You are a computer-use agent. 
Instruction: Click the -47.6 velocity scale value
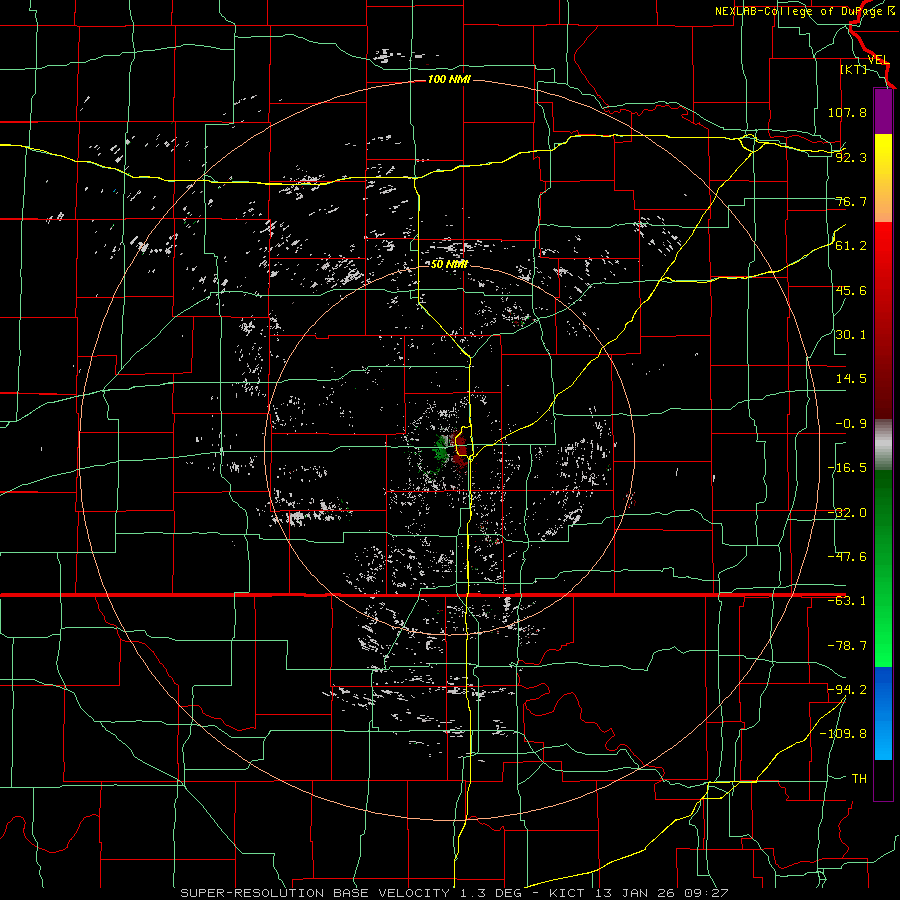coord(847,557)
